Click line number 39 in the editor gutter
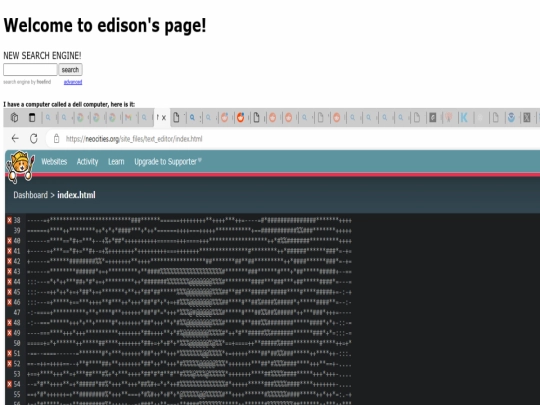 coord(17,230)
